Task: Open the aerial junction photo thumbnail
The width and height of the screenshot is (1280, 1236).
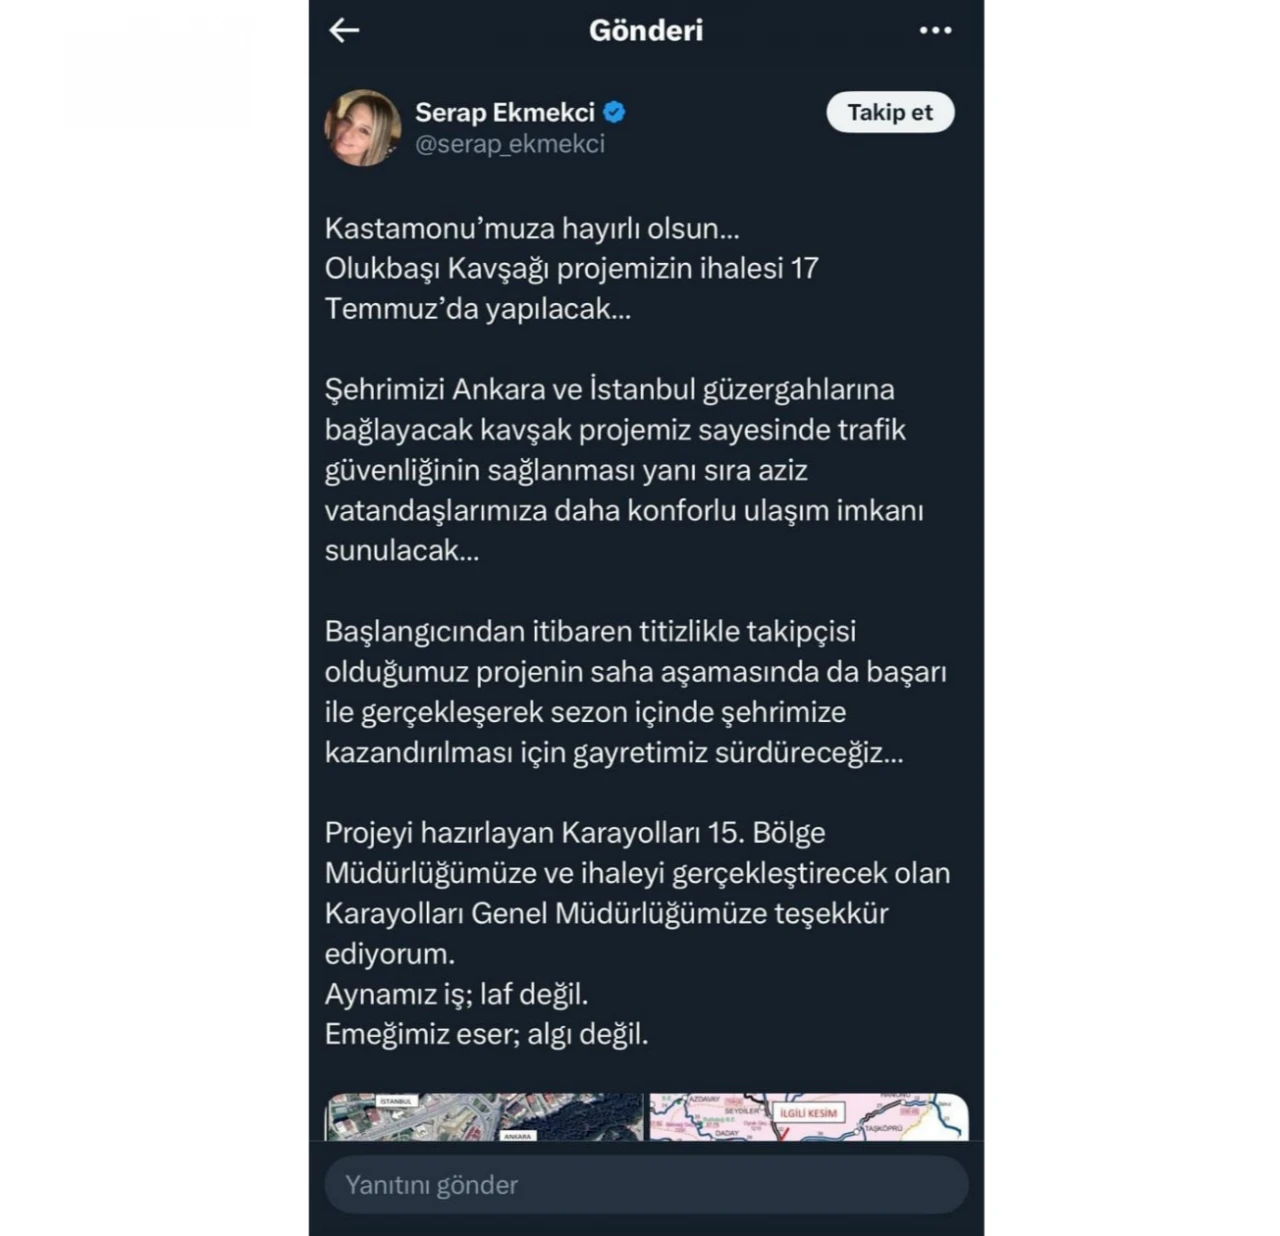Action: pos(484,1117)
